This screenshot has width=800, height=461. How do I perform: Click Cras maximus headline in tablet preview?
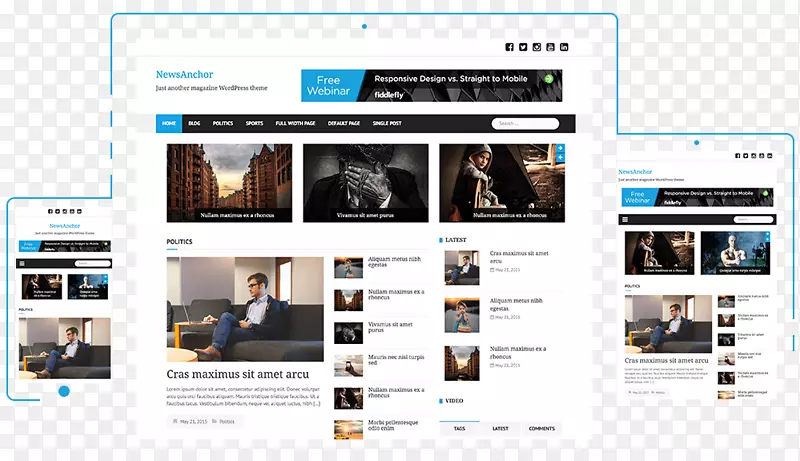[666, 360]
